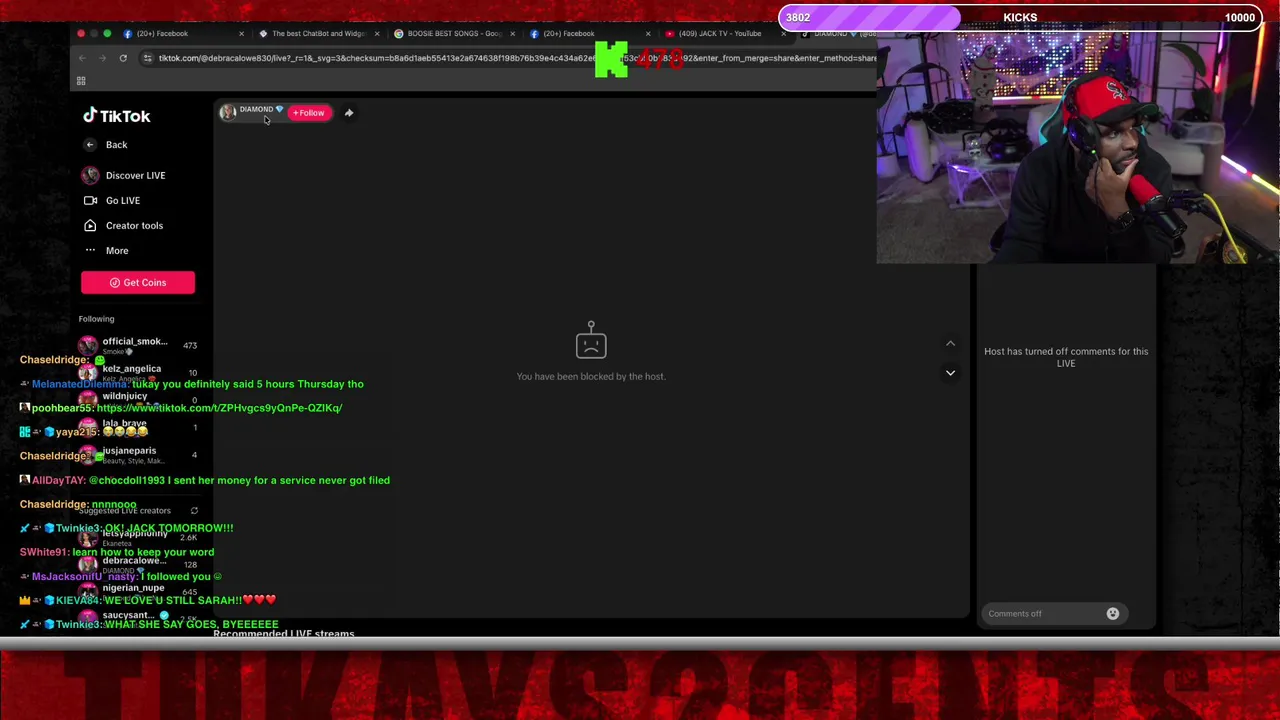This screenshot has width=1280, height=720.
Task: Open Go LIVE in sidebar
Action: point(112,200)
